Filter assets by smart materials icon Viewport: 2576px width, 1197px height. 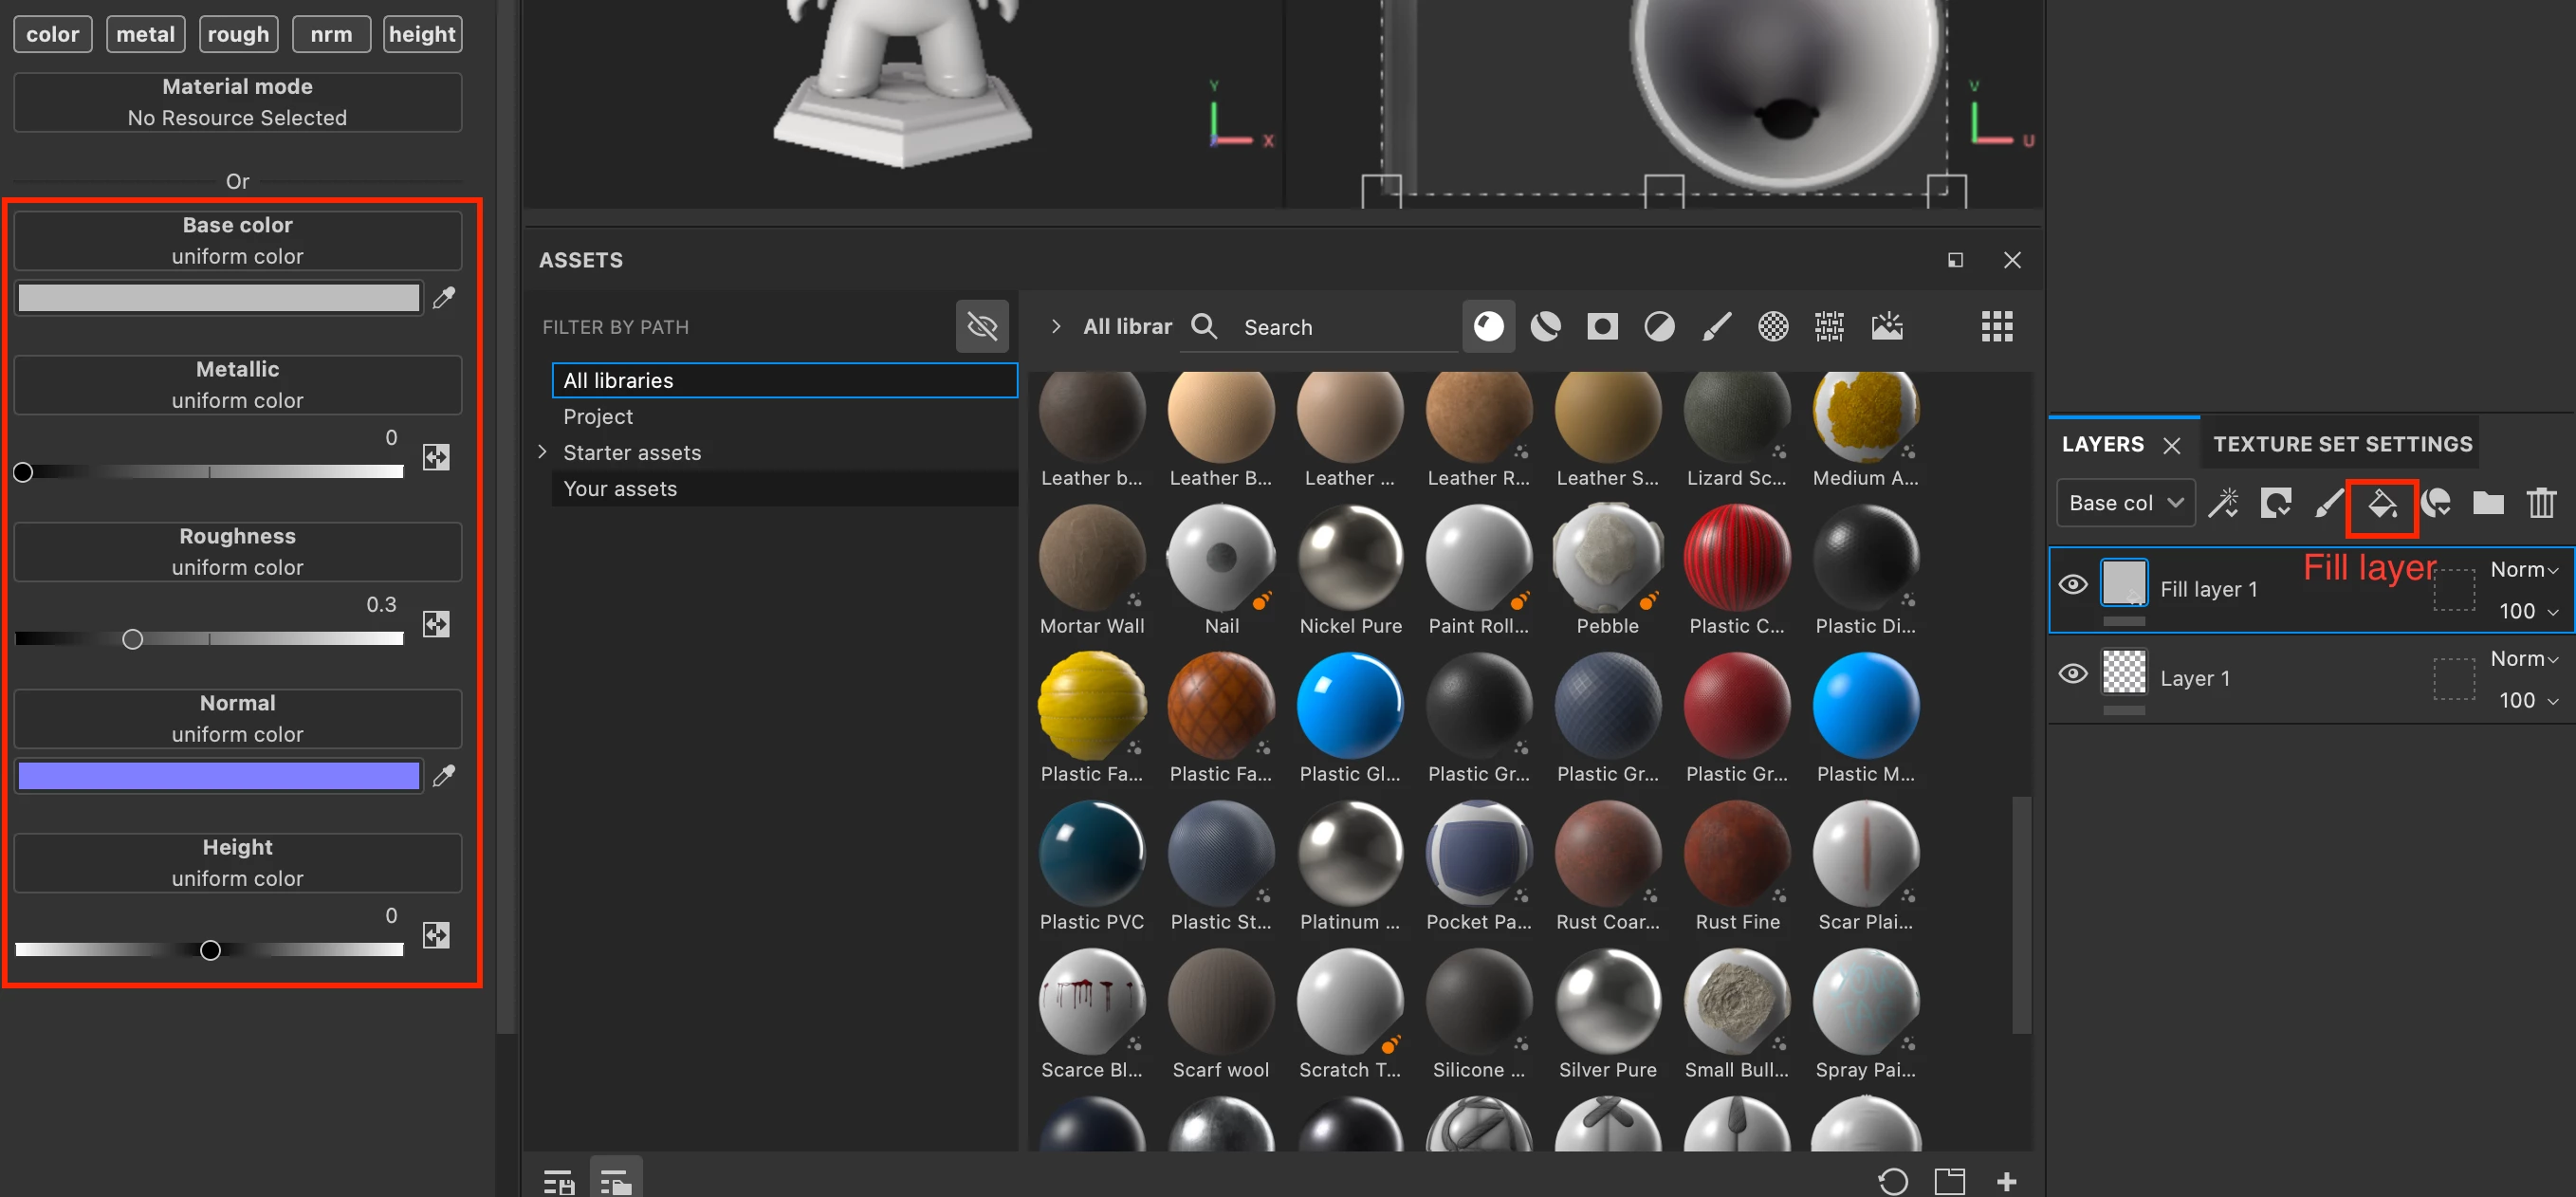(1545, 327)
